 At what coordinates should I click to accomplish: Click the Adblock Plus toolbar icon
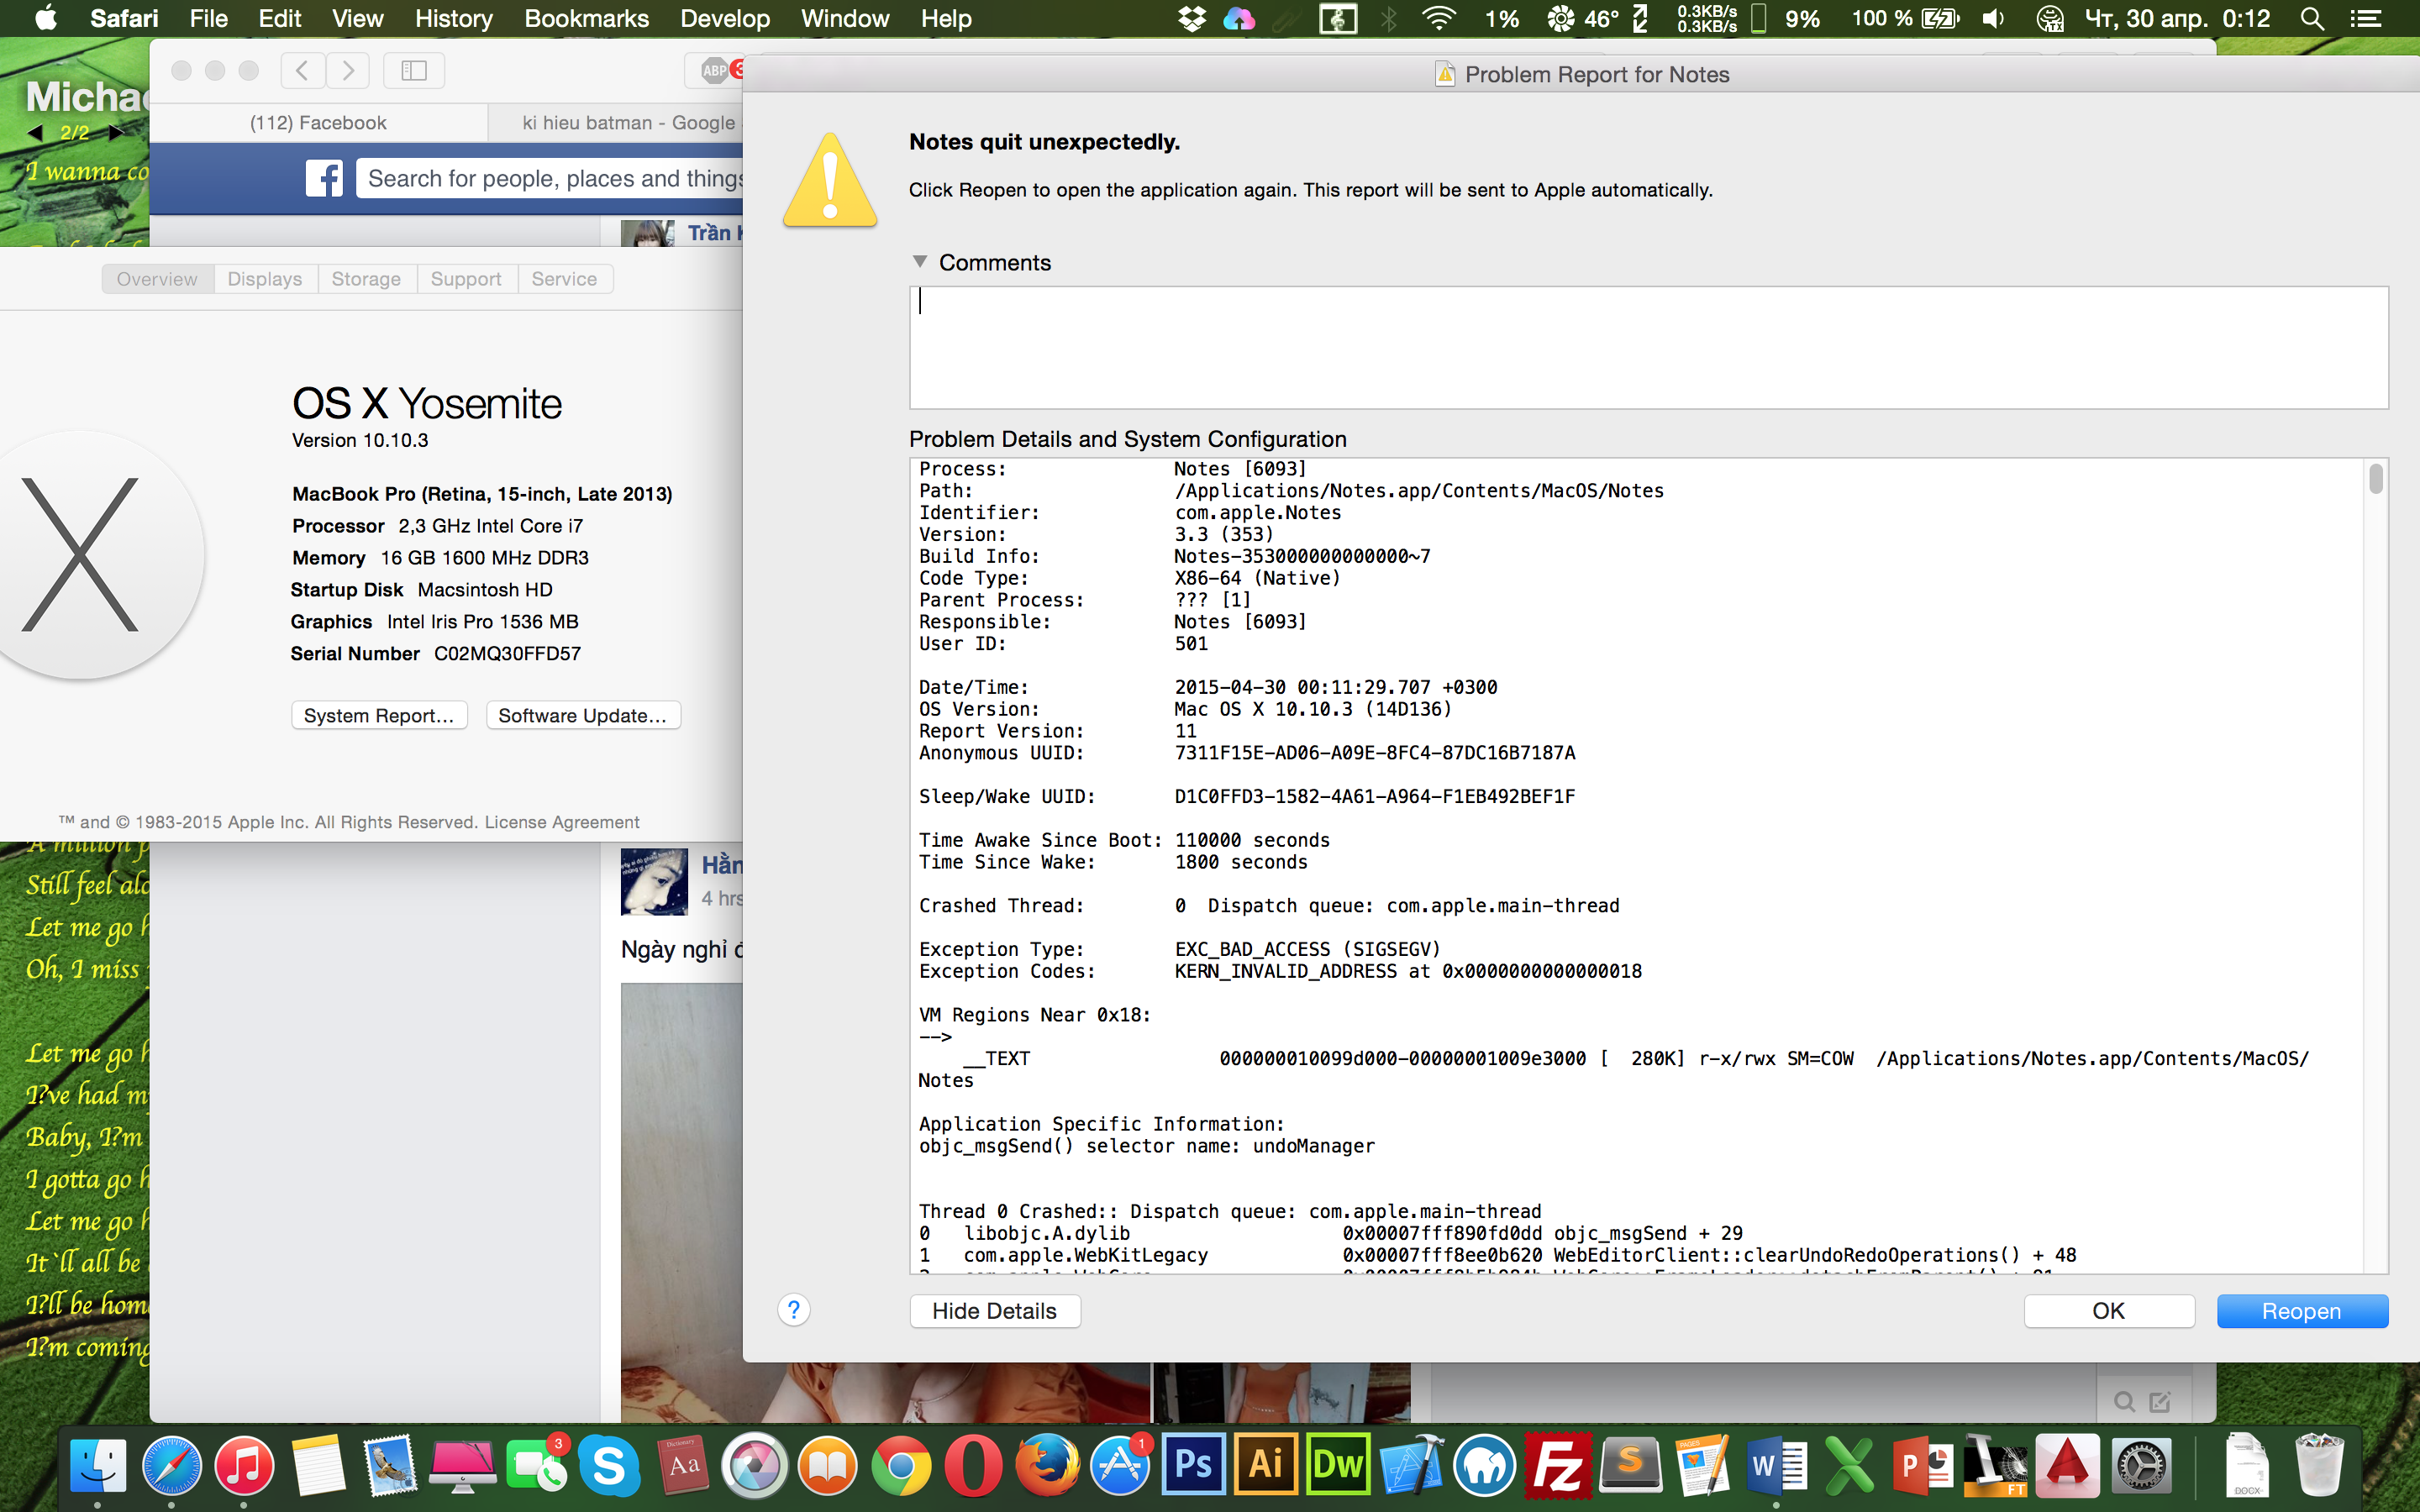point(716,70)
